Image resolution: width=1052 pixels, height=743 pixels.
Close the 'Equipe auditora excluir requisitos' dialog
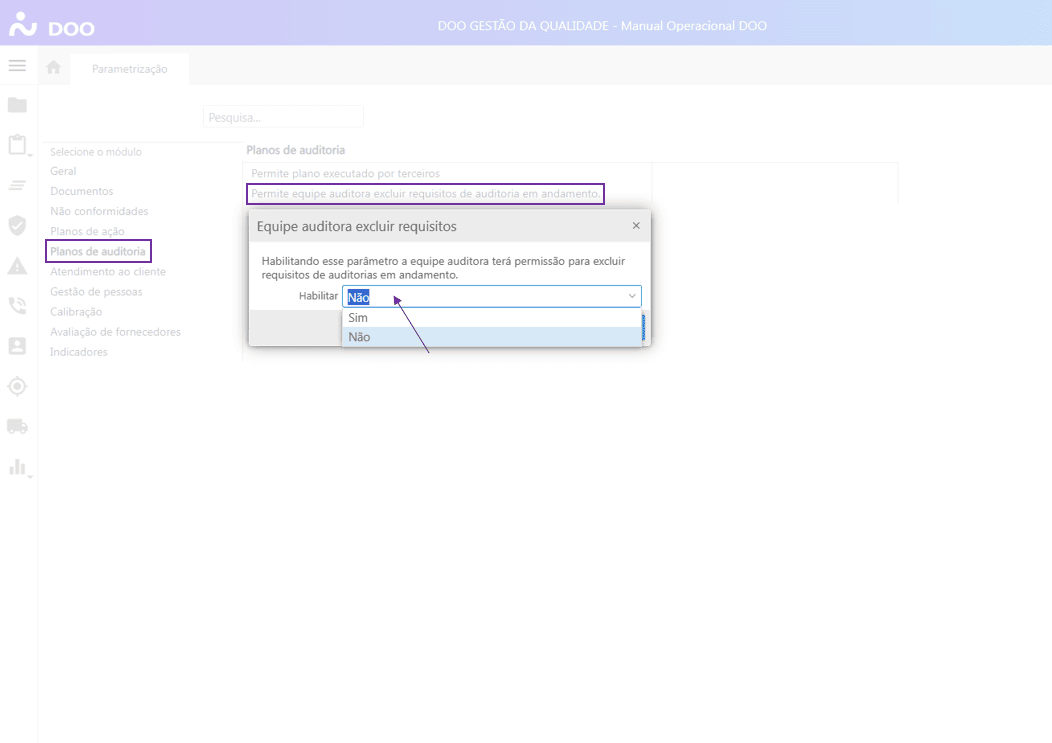636,226
